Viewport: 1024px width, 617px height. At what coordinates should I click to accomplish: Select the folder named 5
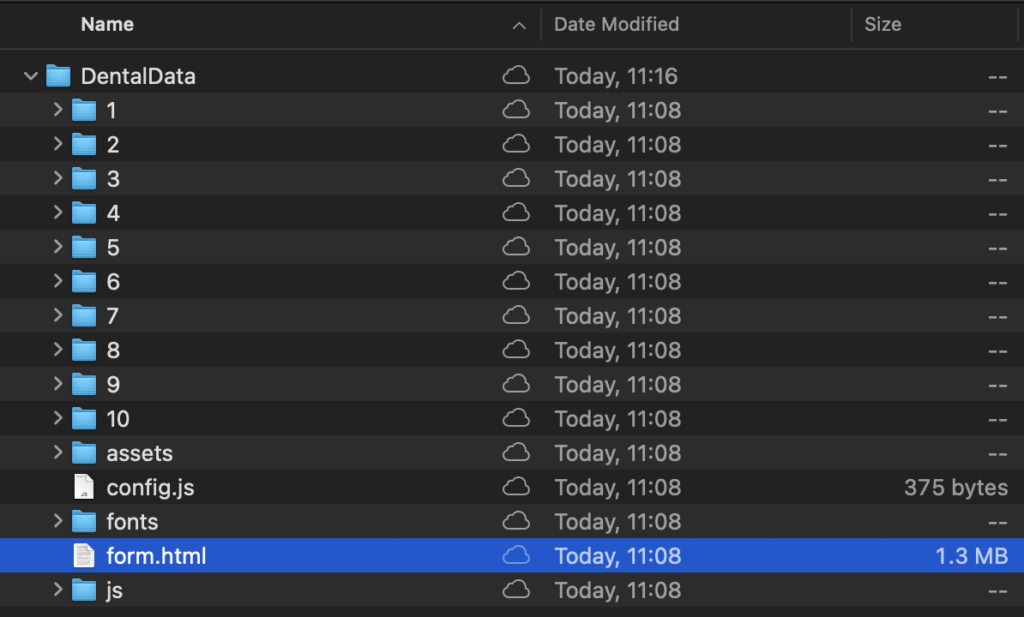113,247
